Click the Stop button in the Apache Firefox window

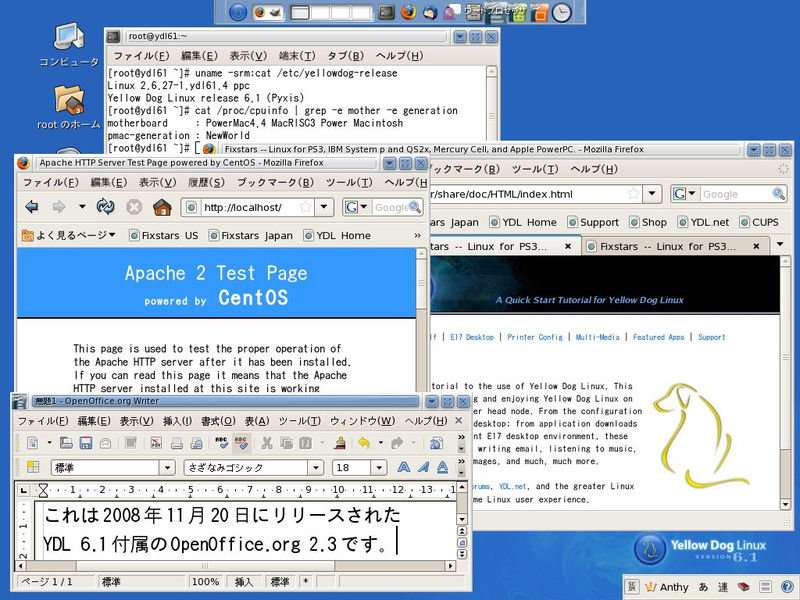pyautogui.click(x=134, y=207)
